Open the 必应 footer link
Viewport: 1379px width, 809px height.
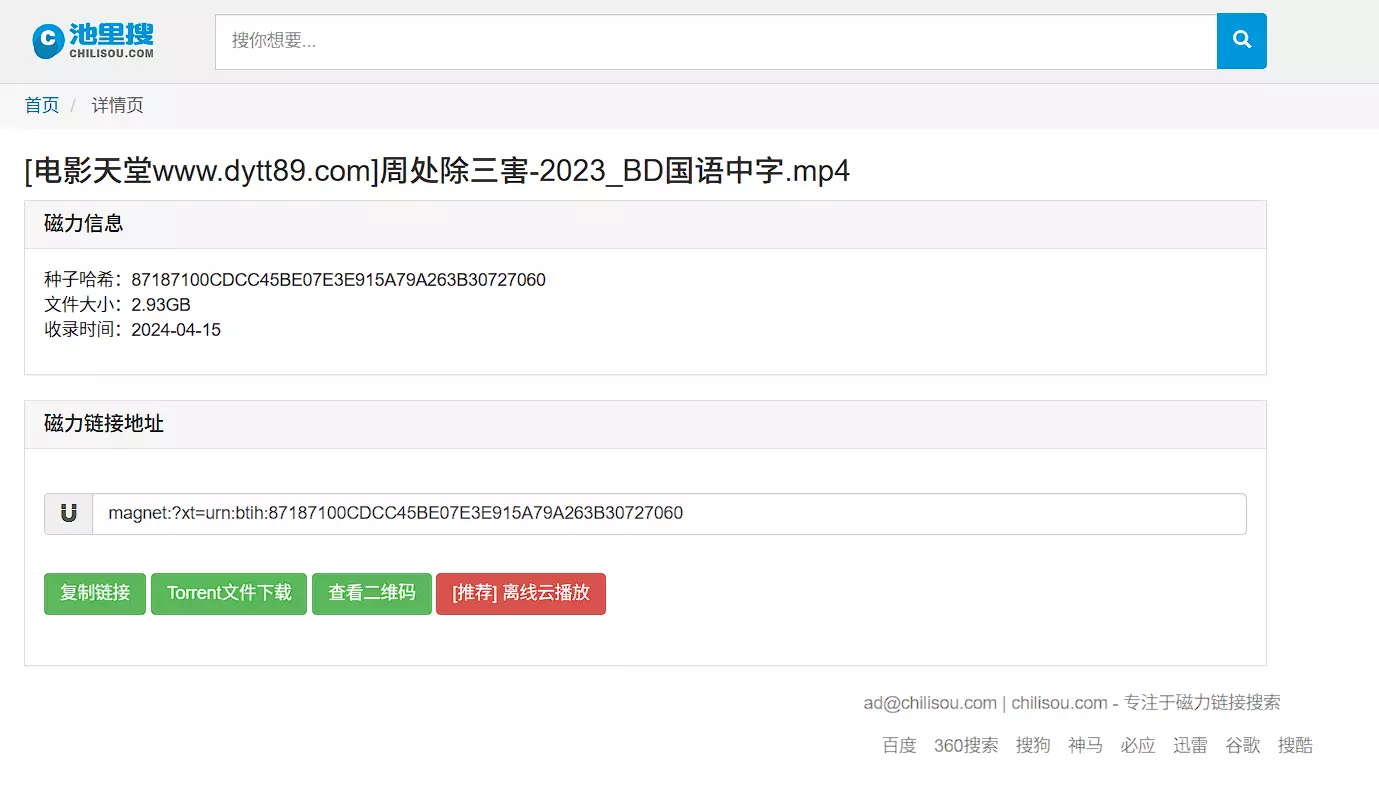[x=1138, y=746]
